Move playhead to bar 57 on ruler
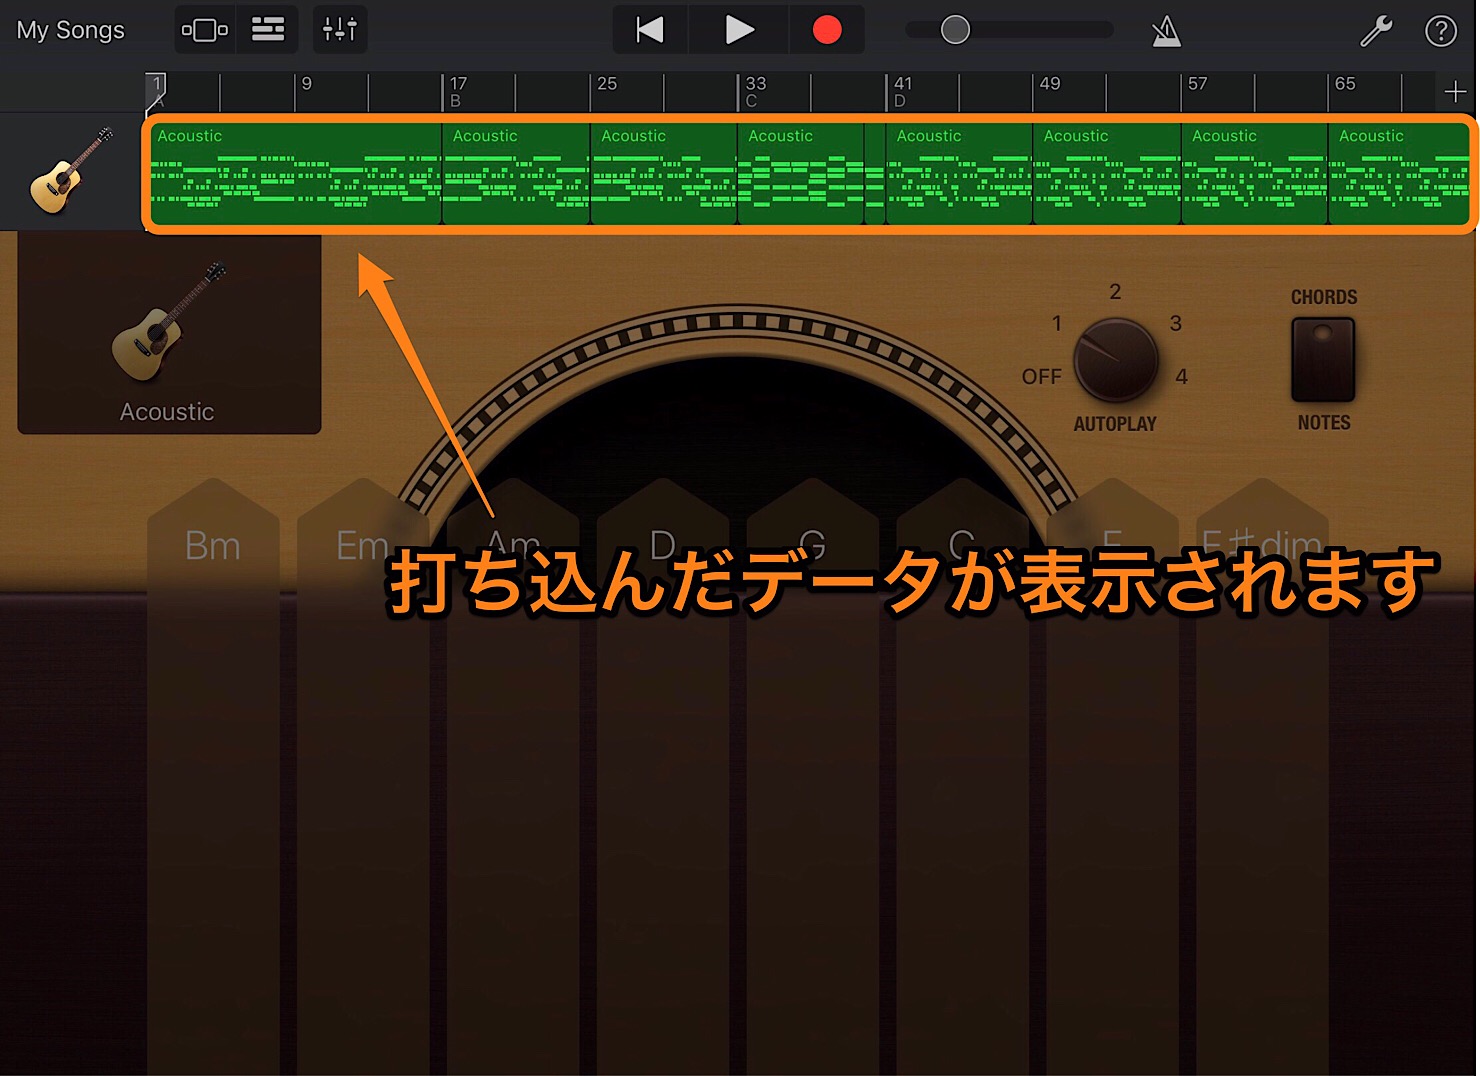 click(1198, 85)
